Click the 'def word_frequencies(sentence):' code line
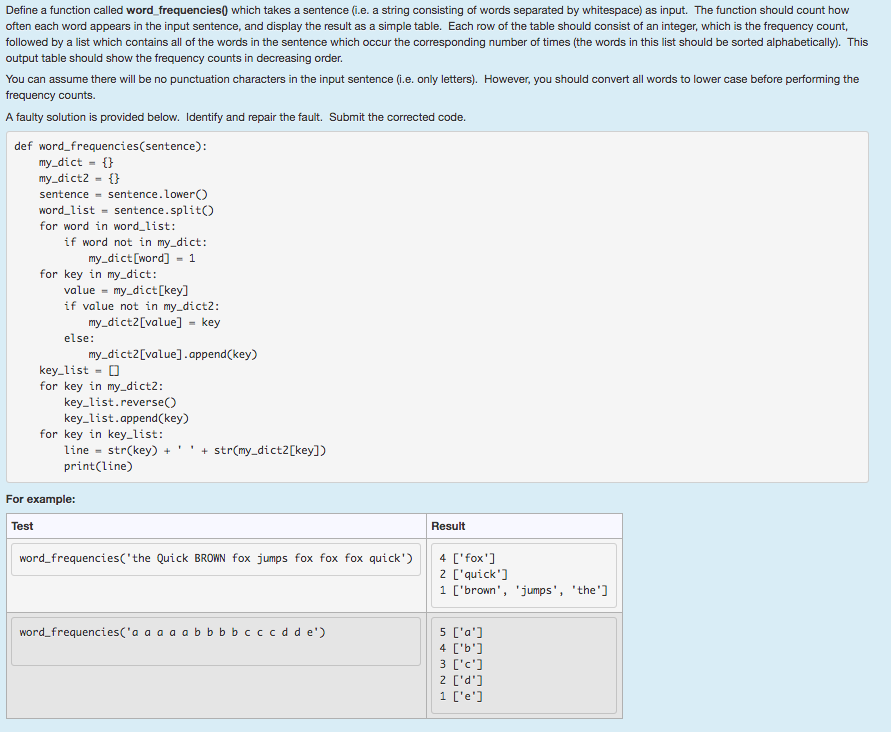 click(x=111, y=146)
